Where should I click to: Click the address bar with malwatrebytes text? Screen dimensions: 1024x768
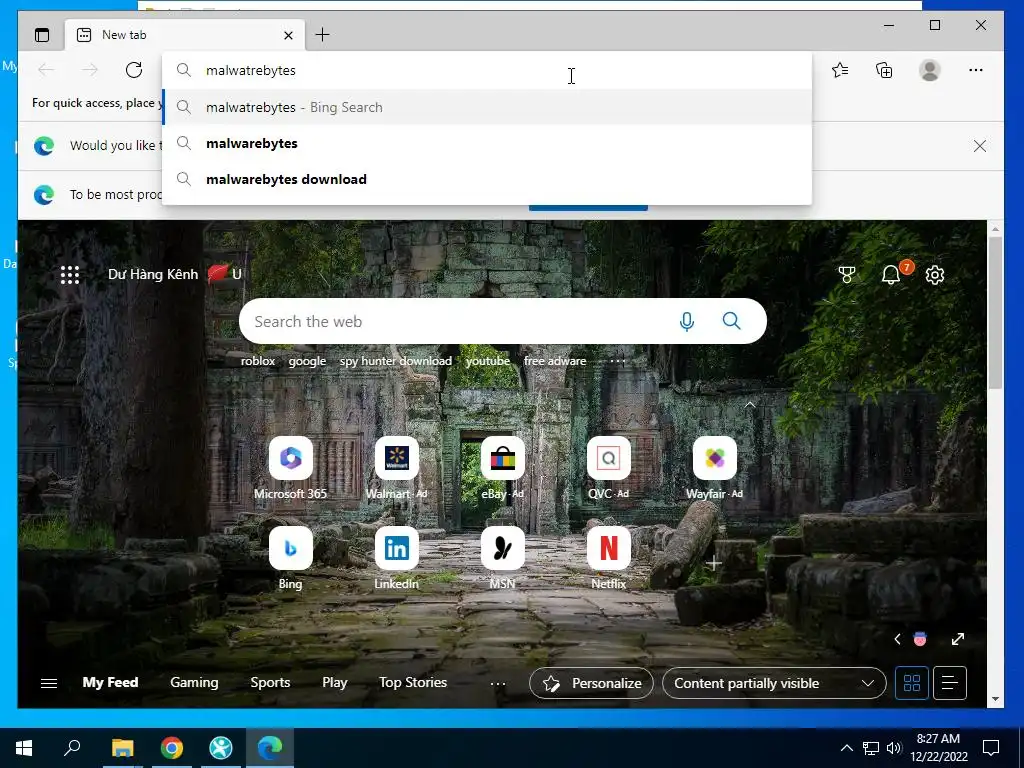coord(487,71)
